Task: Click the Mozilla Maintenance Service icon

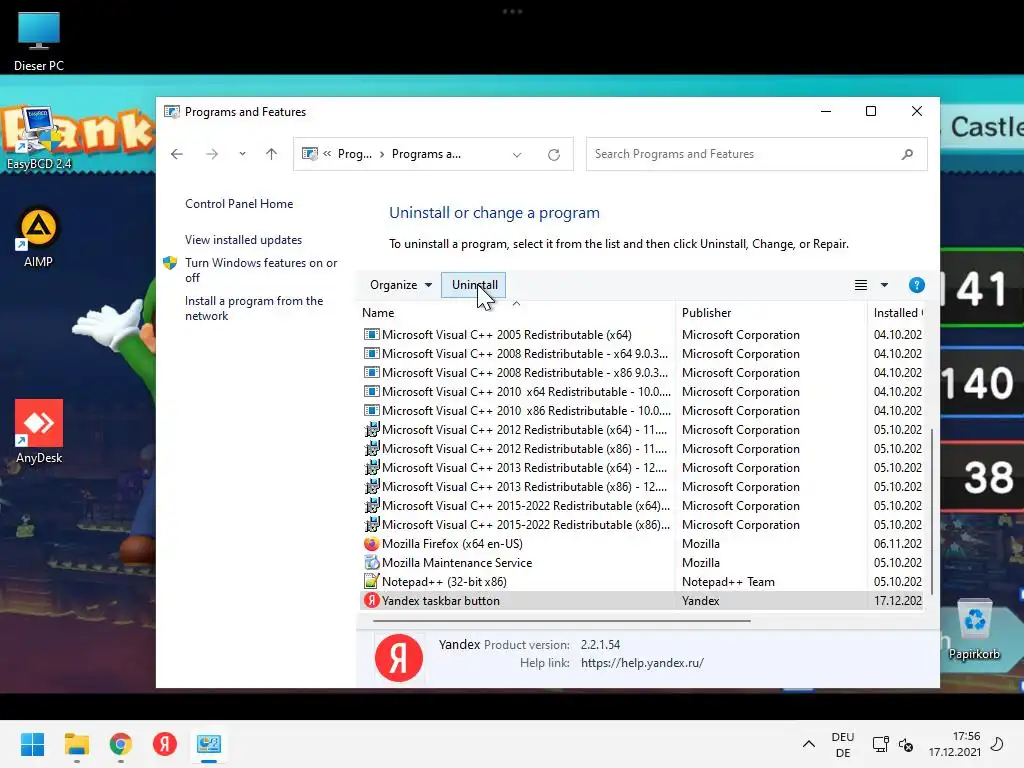Action: [372, 562]
